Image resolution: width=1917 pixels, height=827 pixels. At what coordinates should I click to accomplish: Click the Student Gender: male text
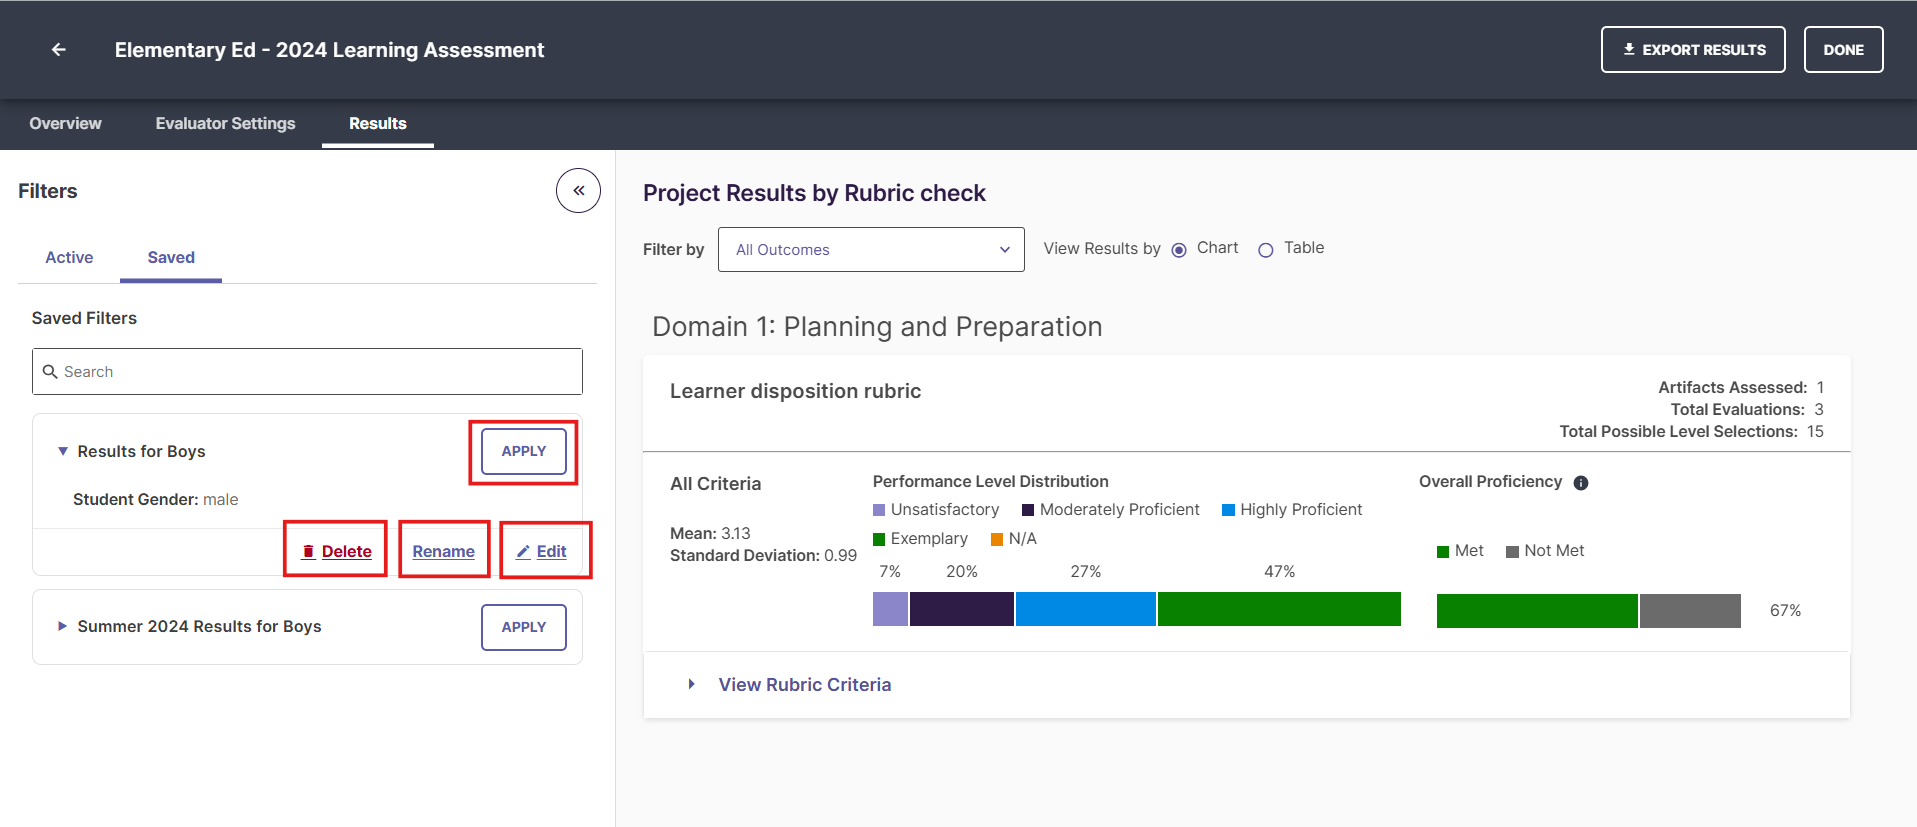pyautogui.click(x=155, y=499)
